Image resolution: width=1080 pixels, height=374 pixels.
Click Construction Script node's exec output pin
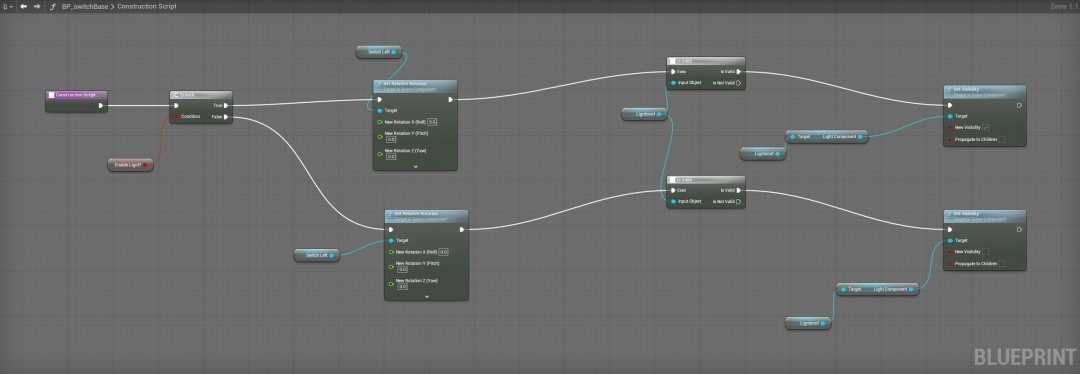pos(101,105)
